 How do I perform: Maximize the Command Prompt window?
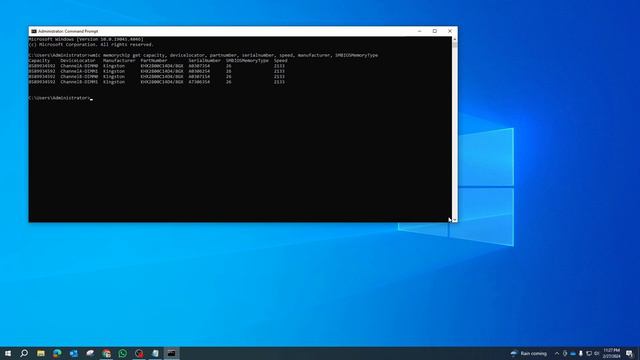pos(435,31)
